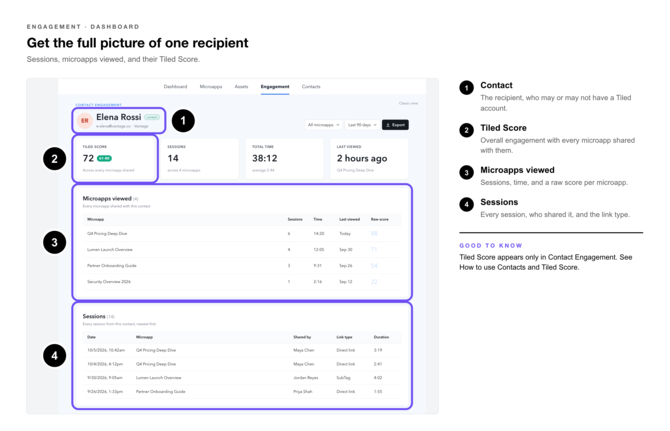
Task: Click the Total Time value 38:12
Action: (264, 158)
